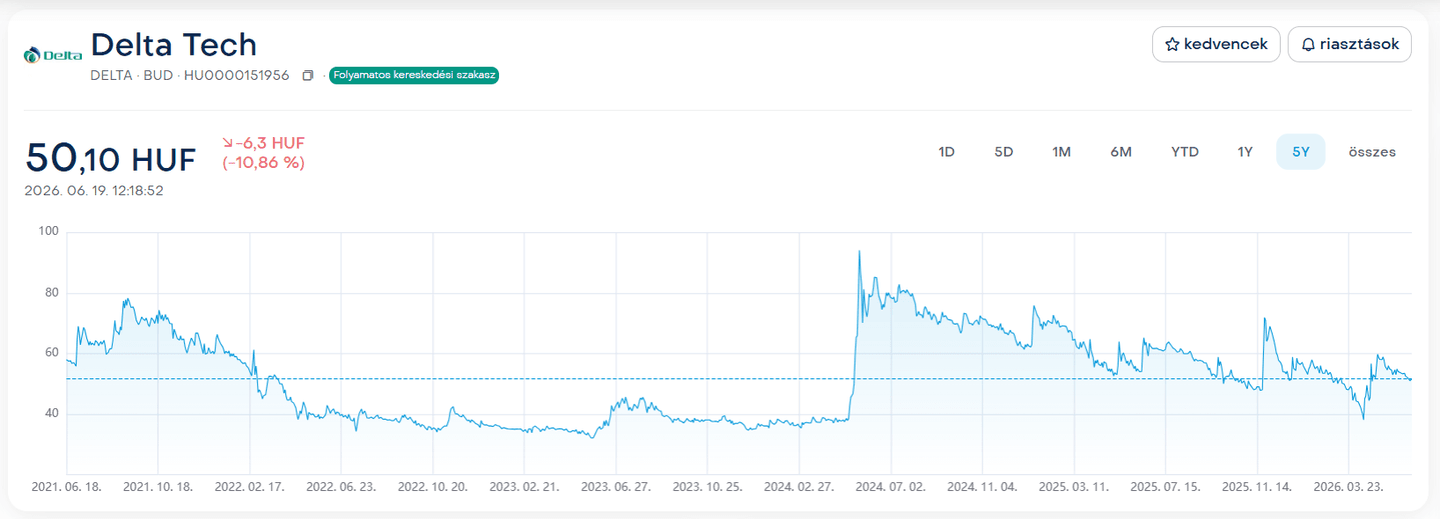Copy the ISIN code with copy icon
The width and height of the screenshot is (1440, 519).
pyautogui.click(x=308, y=75)
